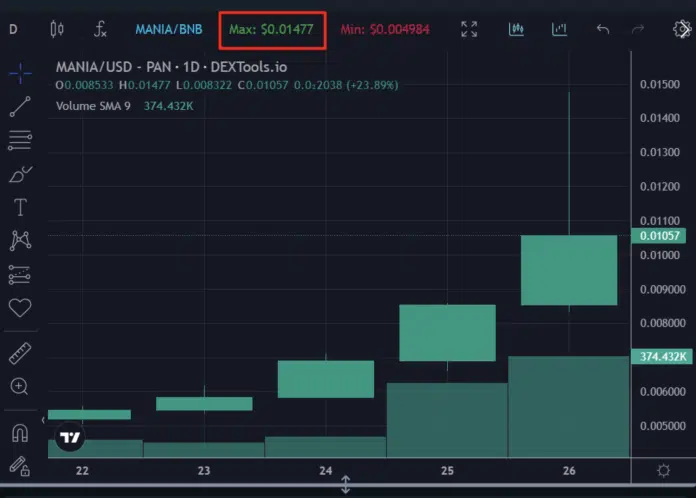Select the crosshair cursor tool
This screenshot has height=498, width=696.
(x=20, y=72)
